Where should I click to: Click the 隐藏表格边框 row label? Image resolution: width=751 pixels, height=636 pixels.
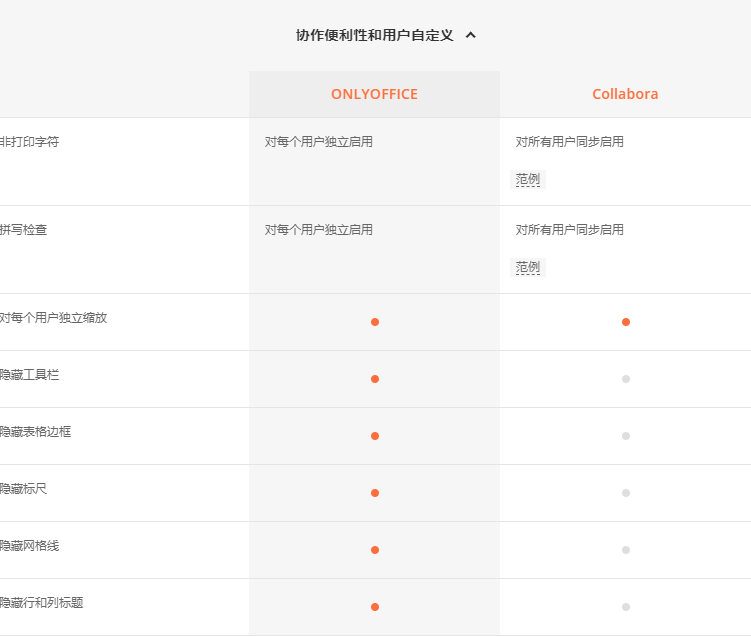(35, 432)
